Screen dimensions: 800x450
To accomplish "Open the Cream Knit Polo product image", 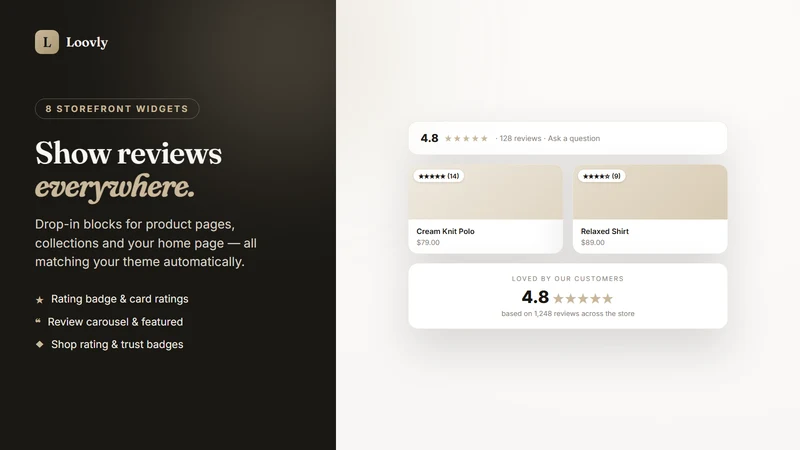I will [x=485, y=192].
